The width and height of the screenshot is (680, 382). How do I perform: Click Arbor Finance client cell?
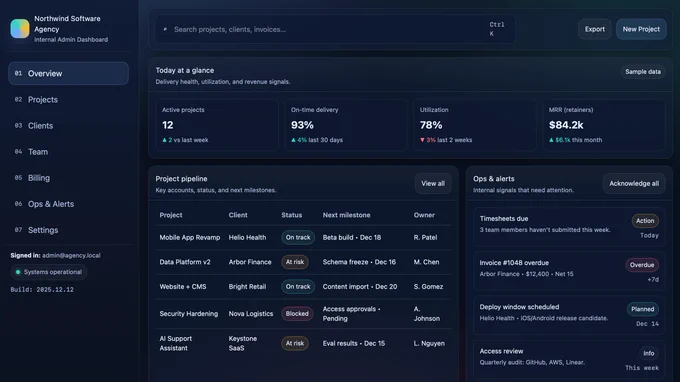coord(250,262)
